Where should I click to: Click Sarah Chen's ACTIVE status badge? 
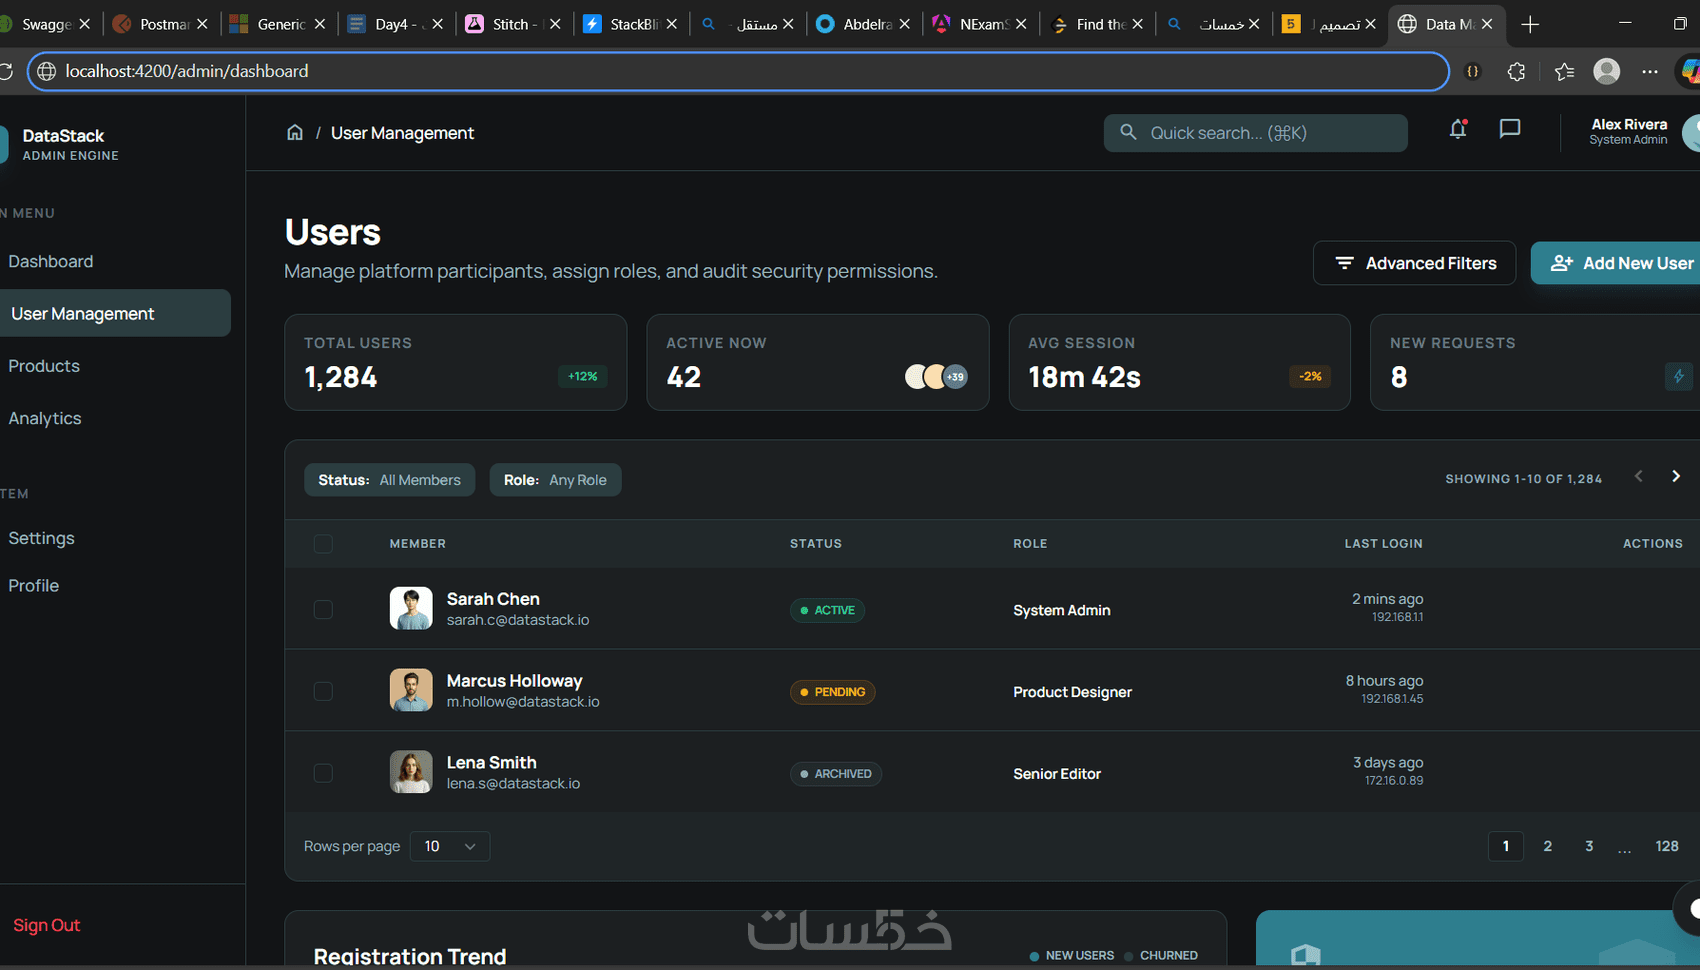tap(827, 610)
